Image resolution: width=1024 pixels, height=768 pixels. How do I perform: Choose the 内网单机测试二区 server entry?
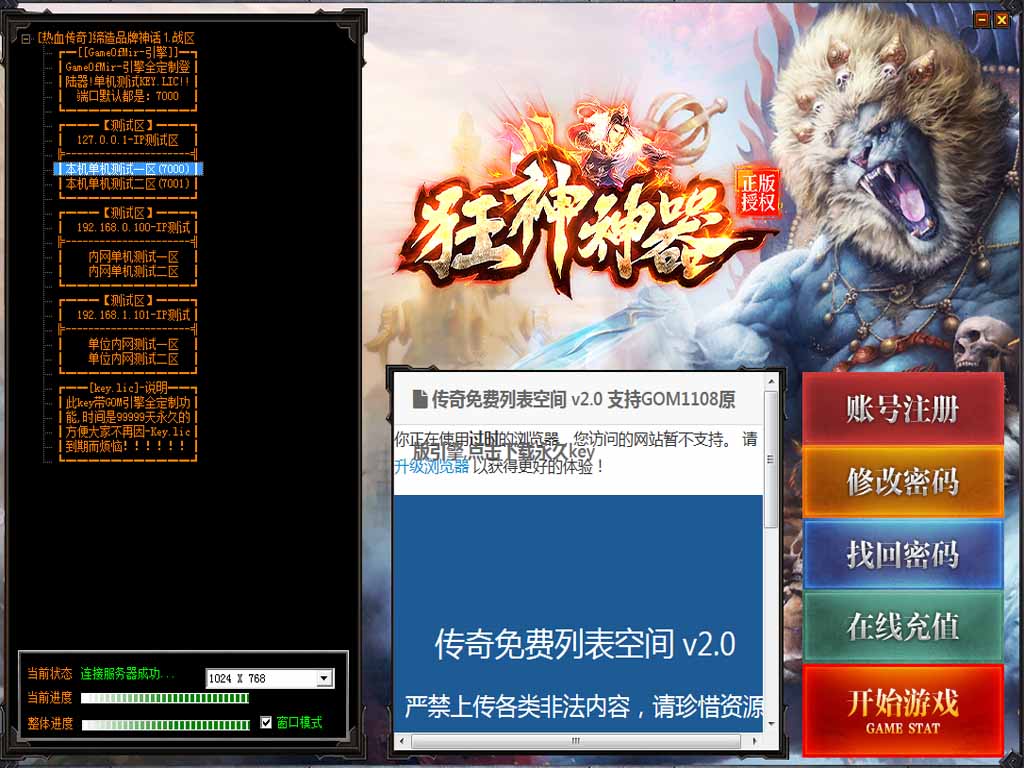click(x=133, y=272)
